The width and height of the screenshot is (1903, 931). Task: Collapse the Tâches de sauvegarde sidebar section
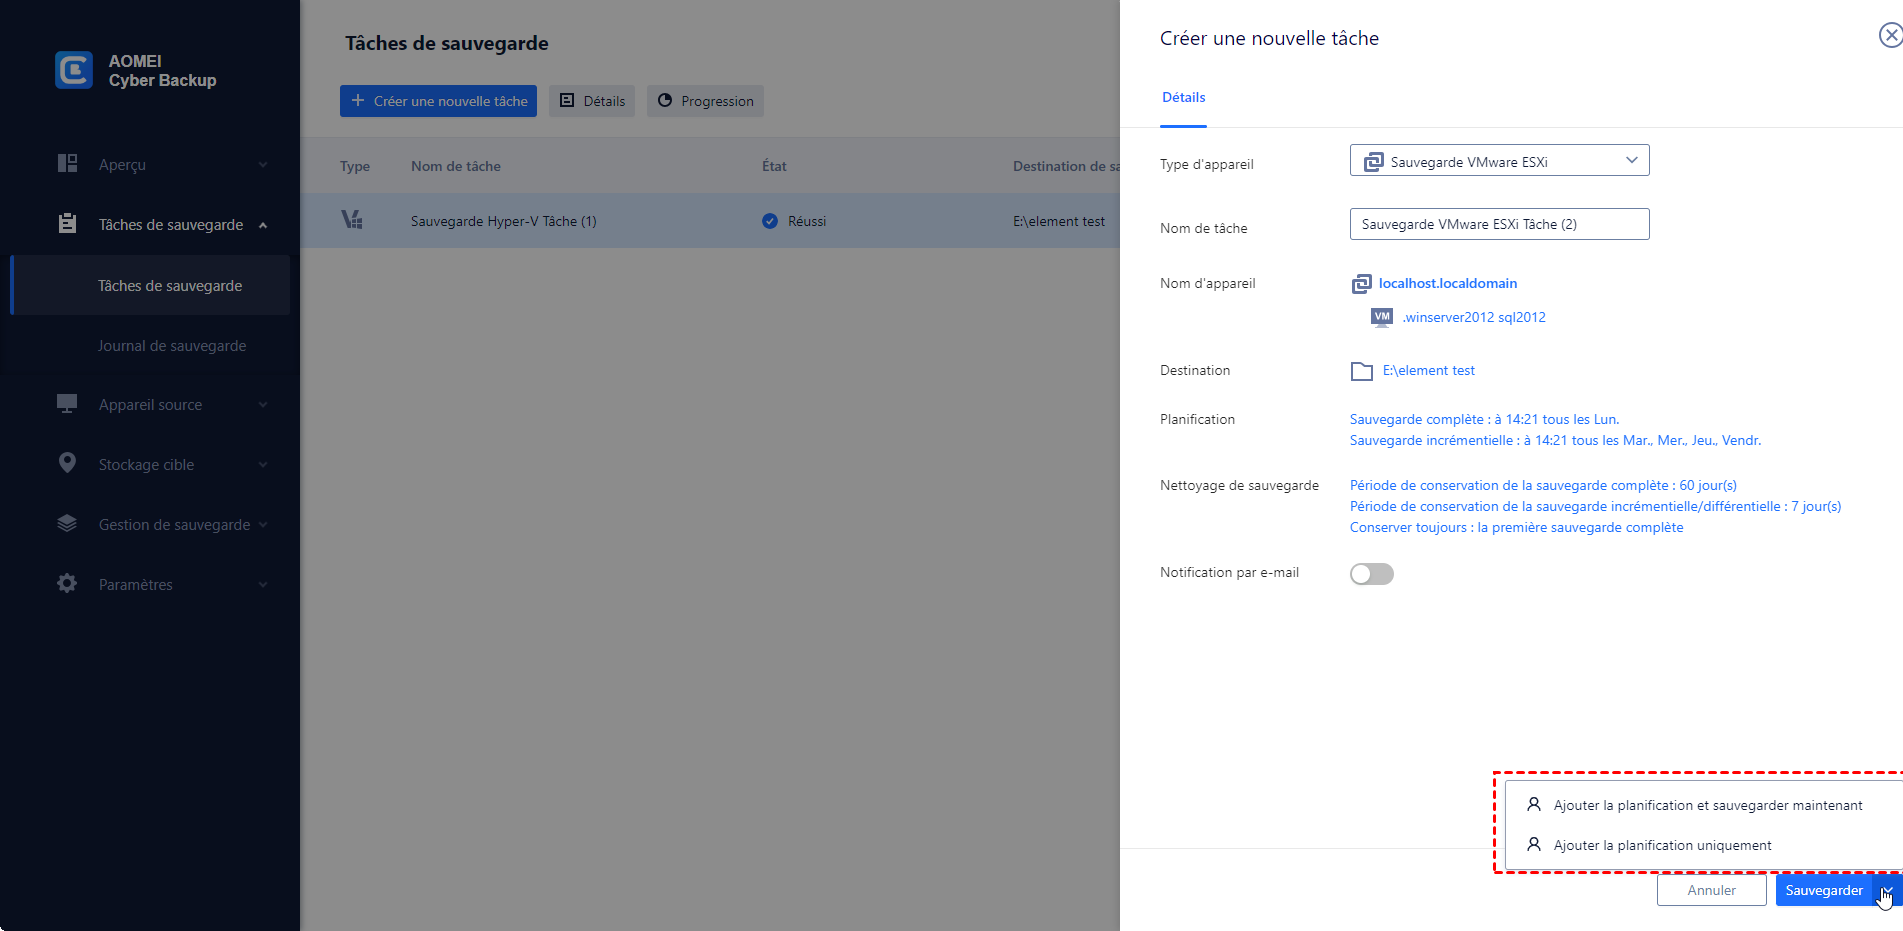click(x=263, y=225)
